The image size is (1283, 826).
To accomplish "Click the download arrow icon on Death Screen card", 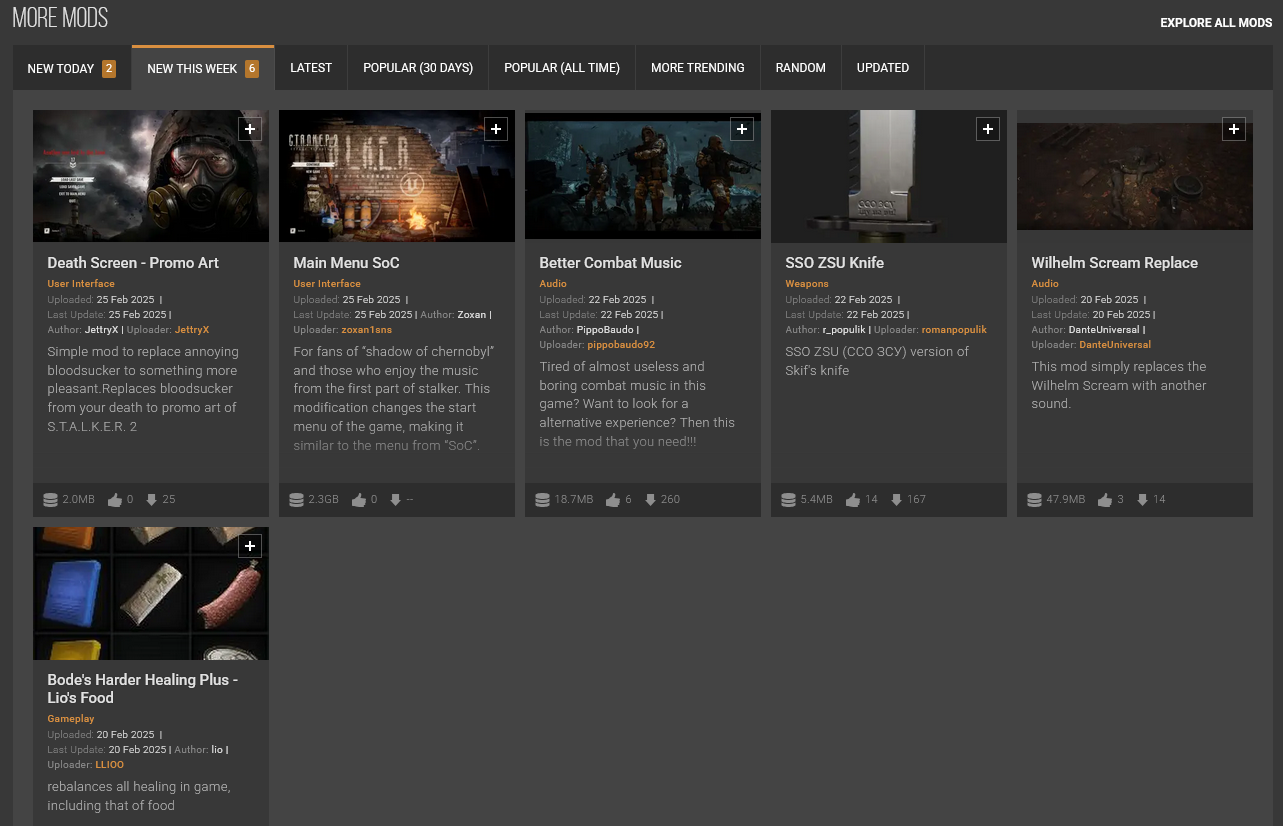I will (152, 499).
